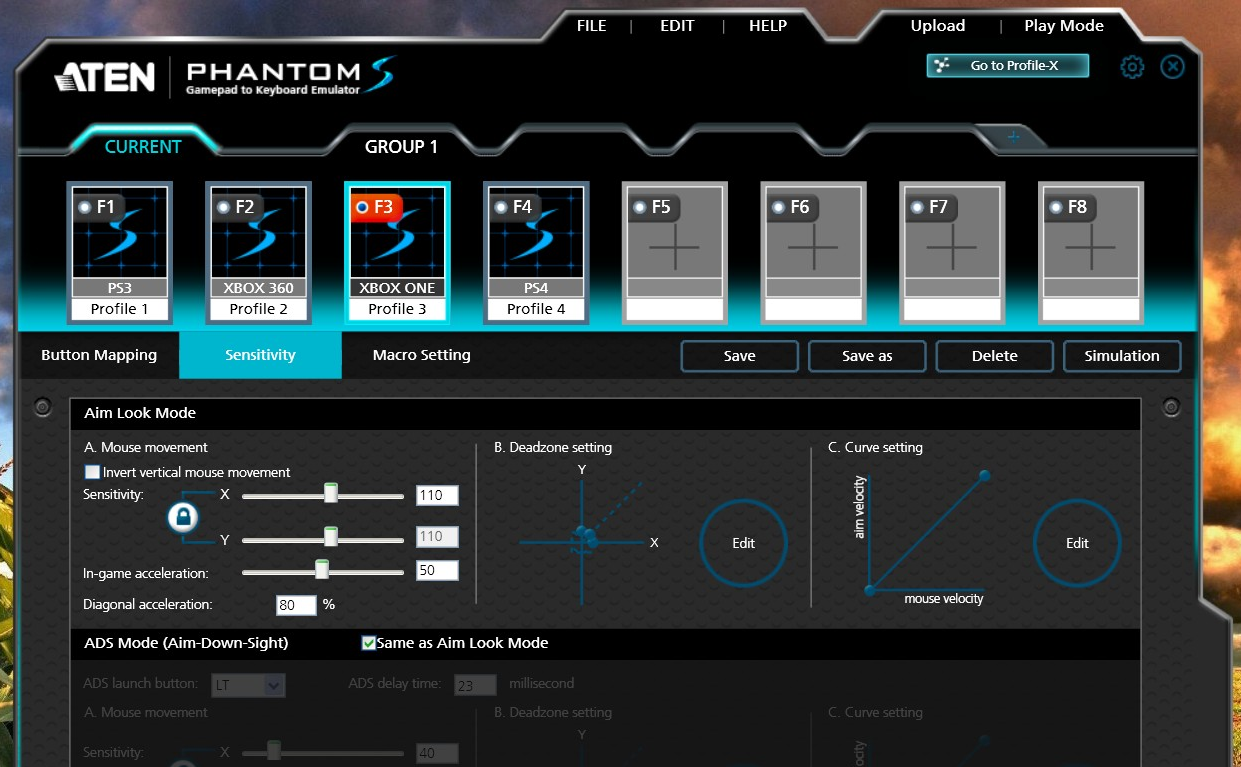
Task: Click the X sensitivity value field 110
Action: point(437,495)
